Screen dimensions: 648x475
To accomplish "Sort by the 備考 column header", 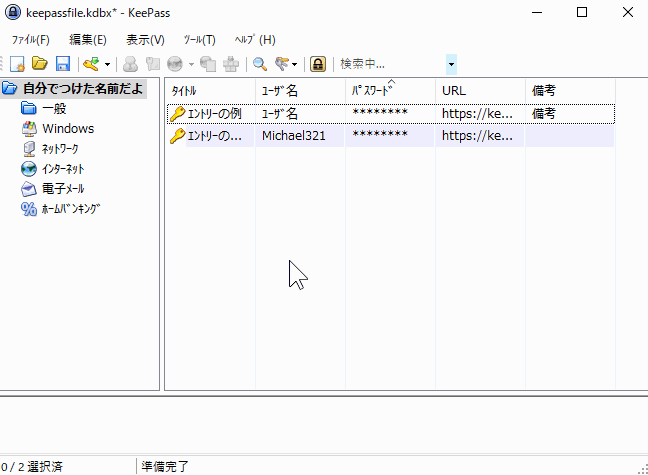I will click(571, 91).
